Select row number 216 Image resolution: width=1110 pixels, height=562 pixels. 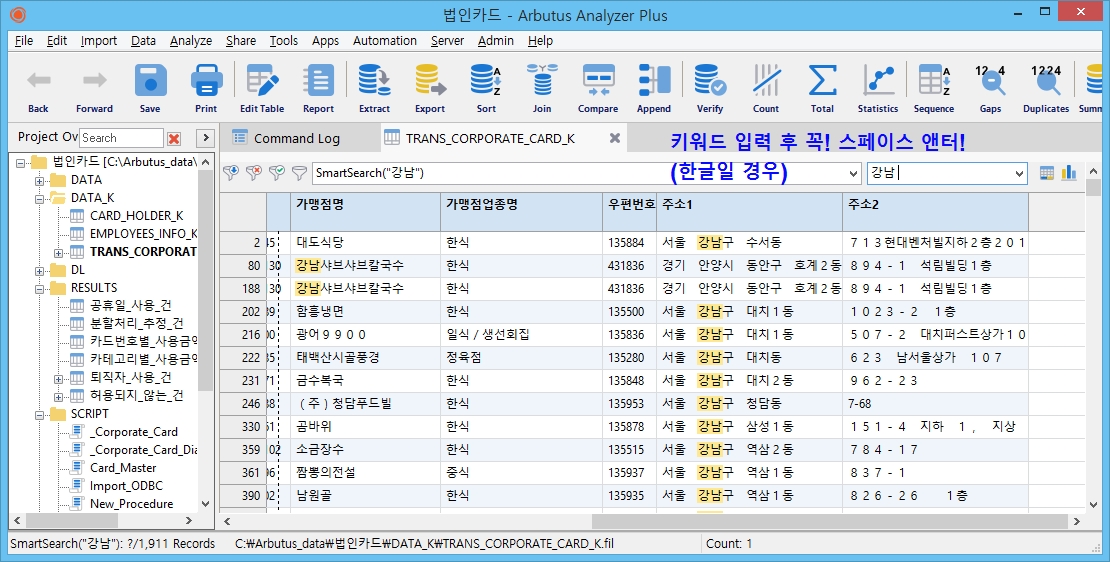click(243, 335)
